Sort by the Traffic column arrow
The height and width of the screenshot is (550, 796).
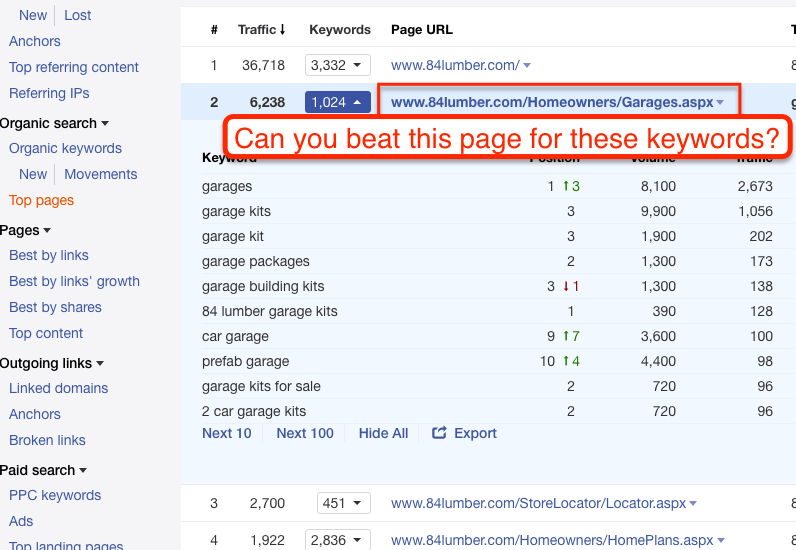282,30
